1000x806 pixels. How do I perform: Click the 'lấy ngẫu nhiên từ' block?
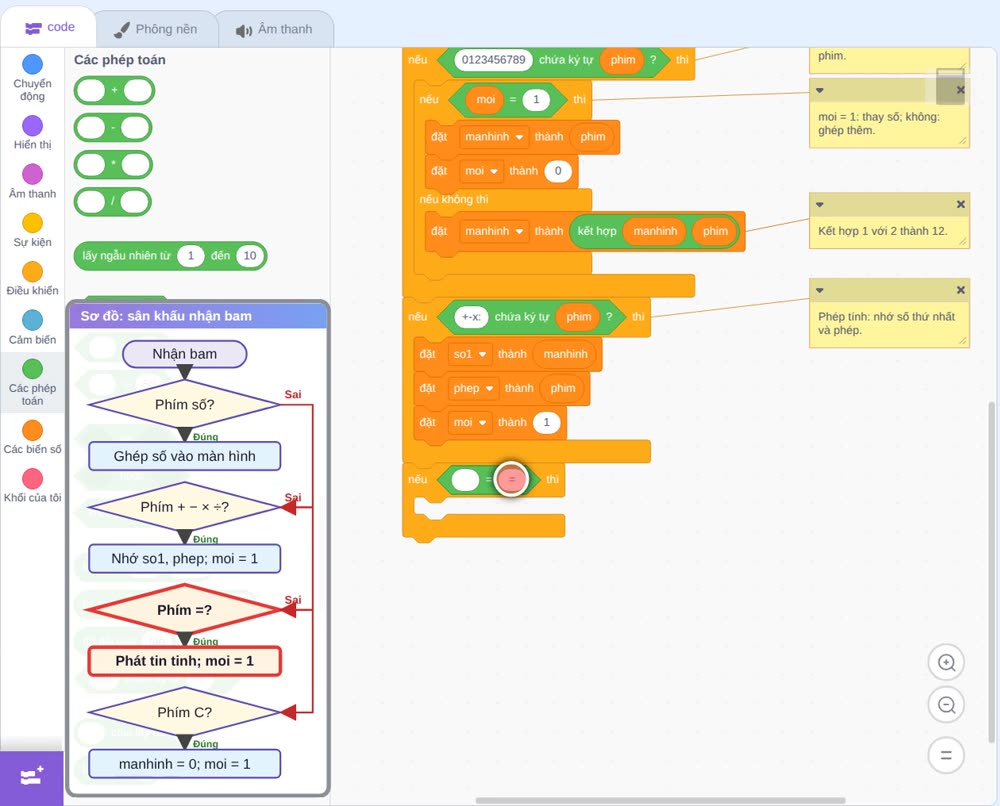tap(170, 256)
